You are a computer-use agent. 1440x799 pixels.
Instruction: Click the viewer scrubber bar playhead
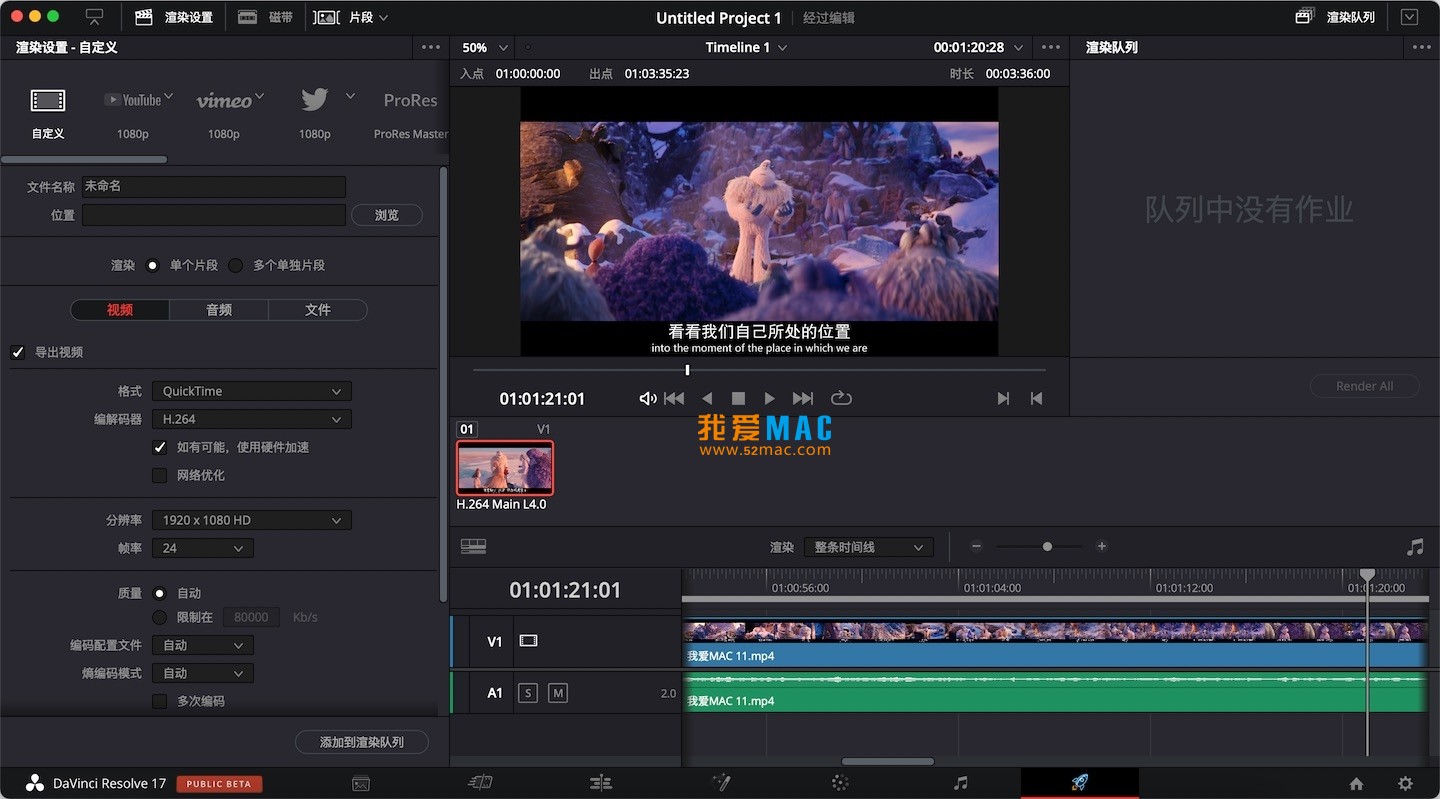click(x=687, y=370)
